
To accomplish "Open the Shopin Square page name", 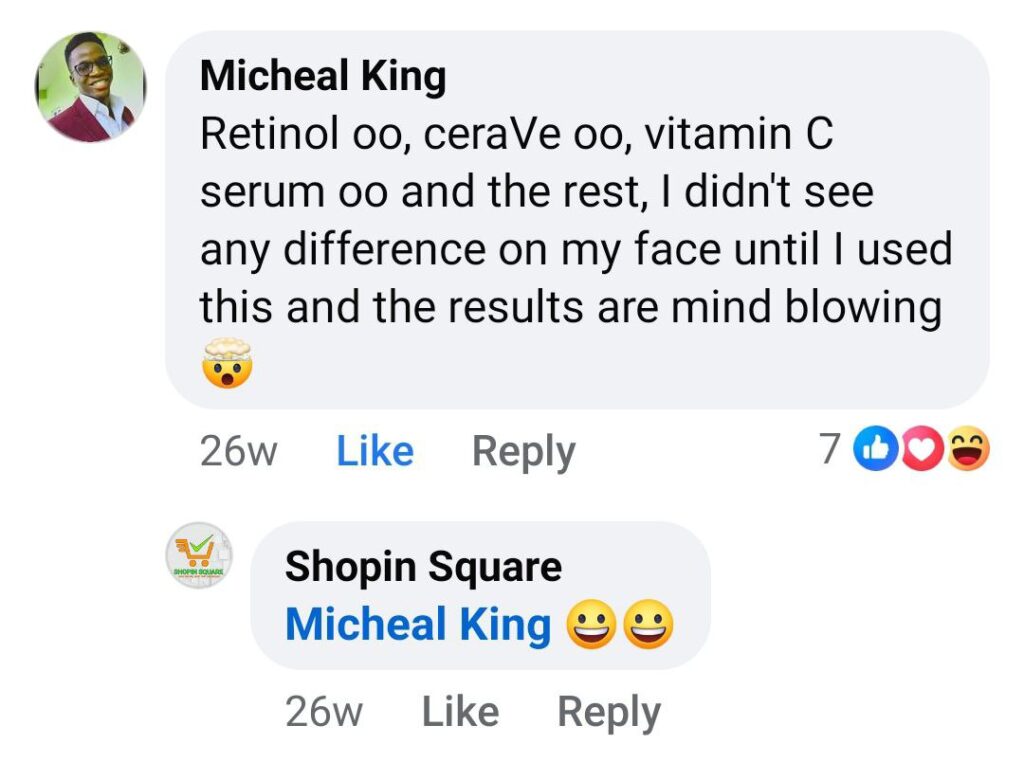I will tap(423, 567).
